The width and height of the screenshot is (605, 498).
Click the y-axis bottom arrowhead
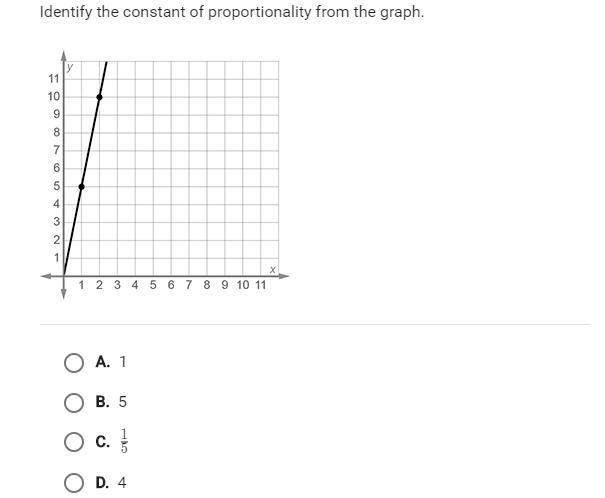(64, 294)
